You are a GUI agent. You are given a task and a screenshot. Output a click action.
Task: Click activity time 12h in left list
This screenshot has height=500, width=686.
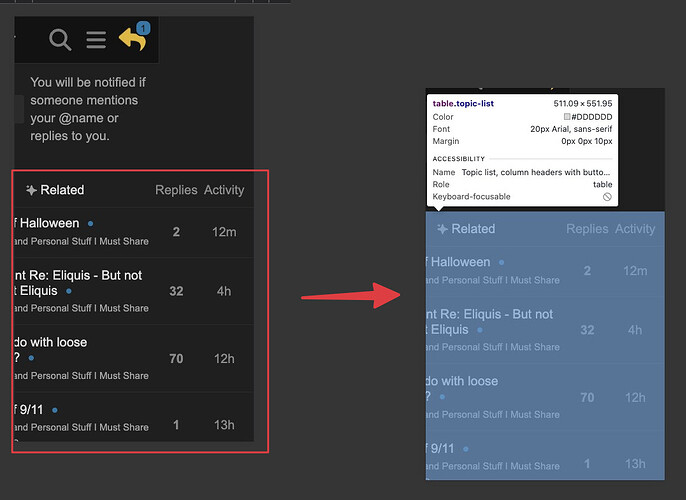(224, 359)
